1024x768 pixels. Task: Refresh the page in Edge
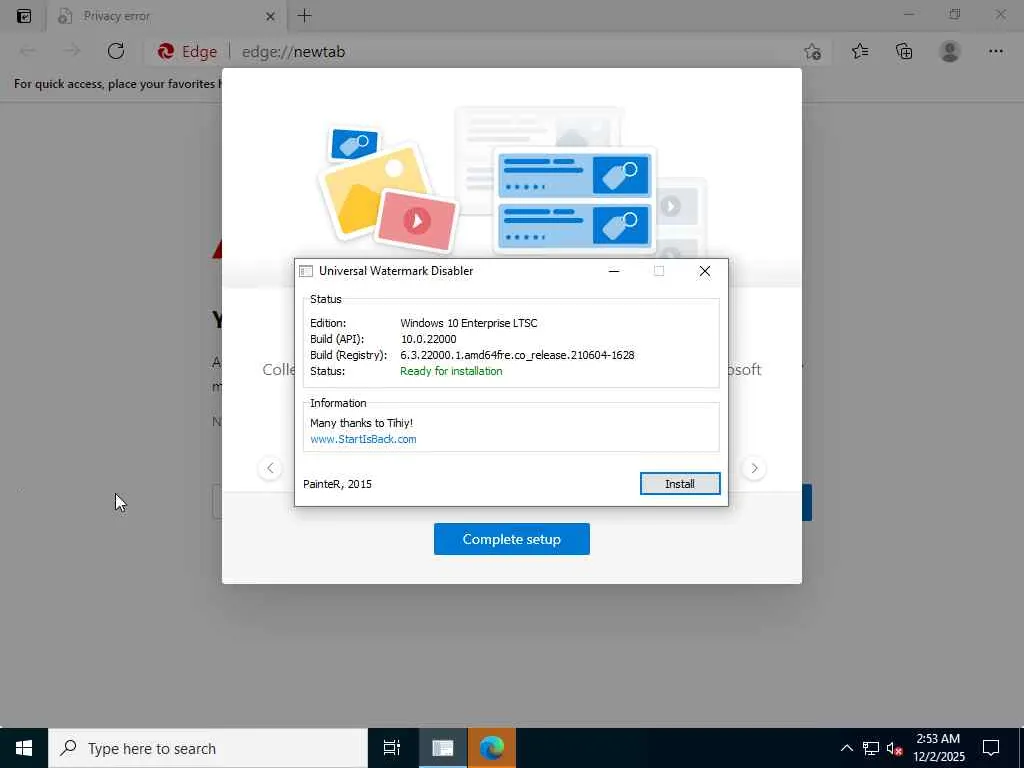pos(116,51)
